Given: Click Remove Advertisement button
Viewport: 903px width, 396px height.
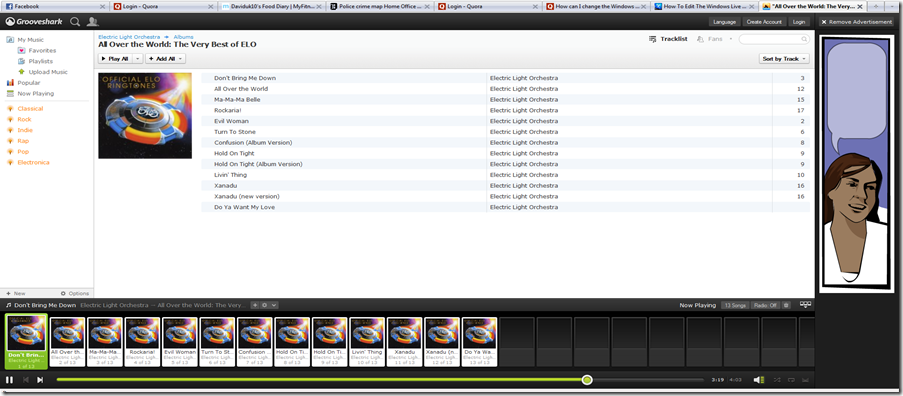Looking at the screenshot, I should pos(856,22).
